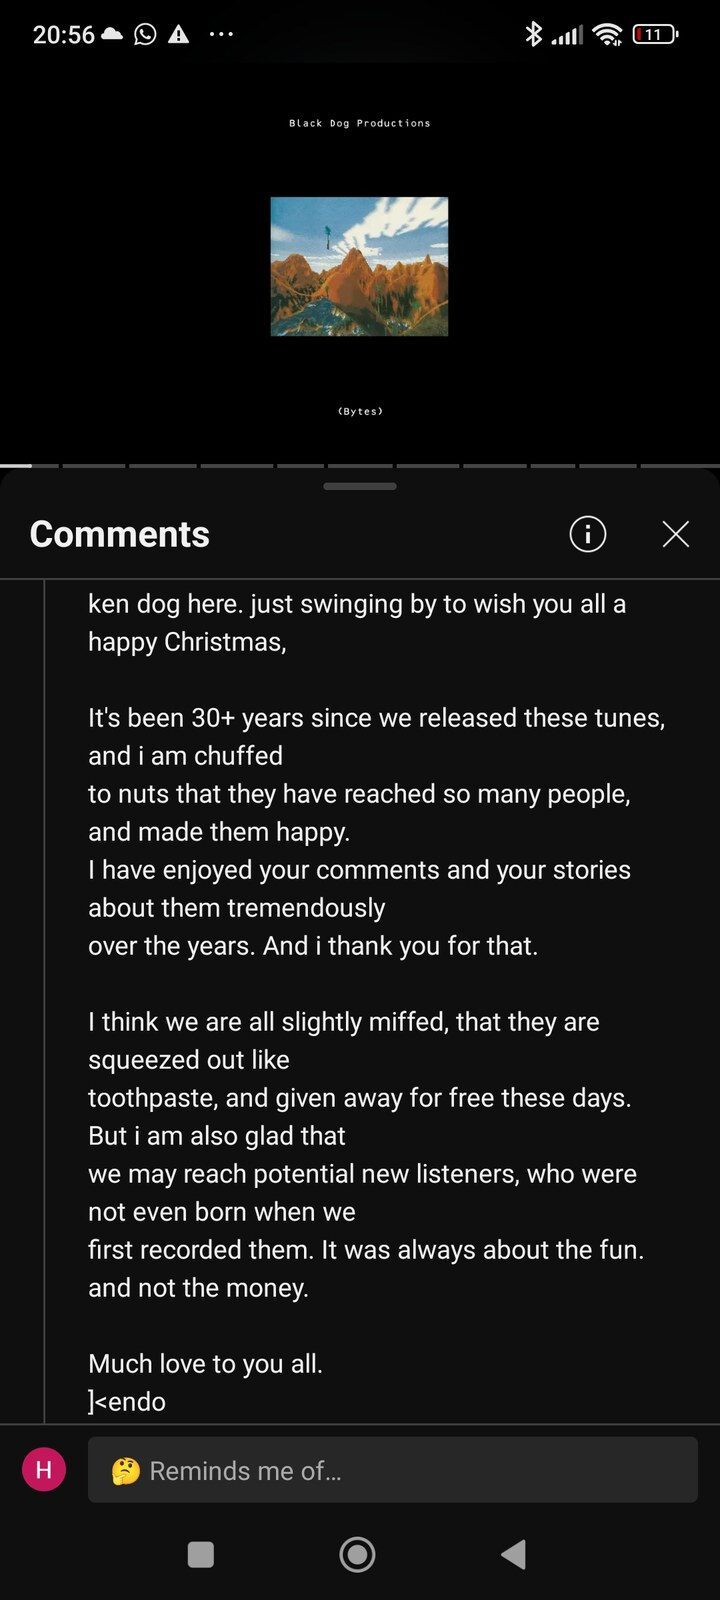This screenshot has width=720, height=1600.
Task: Tap the WhatsApp notification icon
Action: click(x=146, y=34)
